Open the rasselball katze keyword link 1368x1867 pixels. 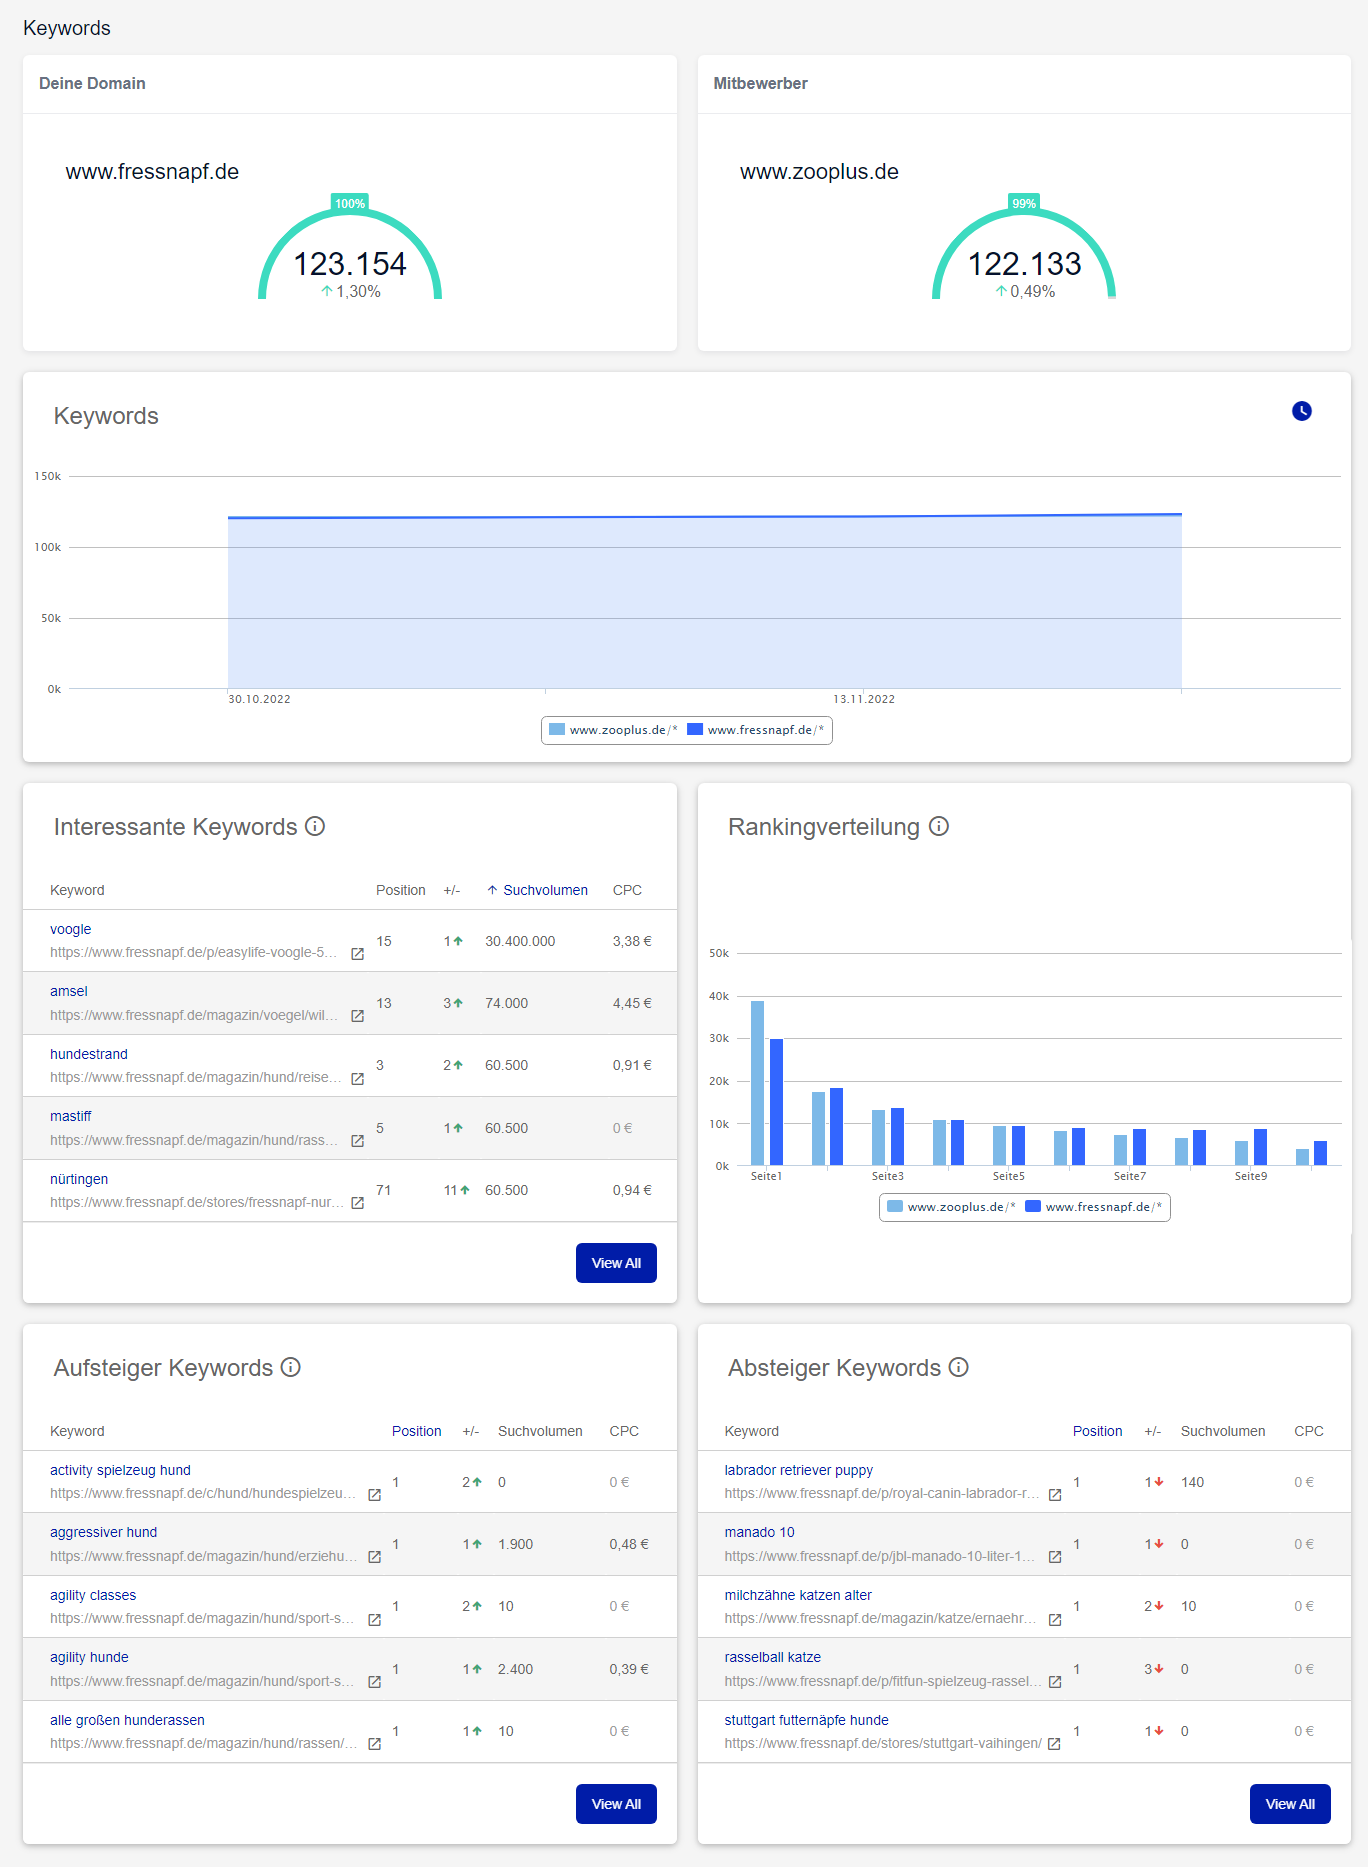point(772,1657)
